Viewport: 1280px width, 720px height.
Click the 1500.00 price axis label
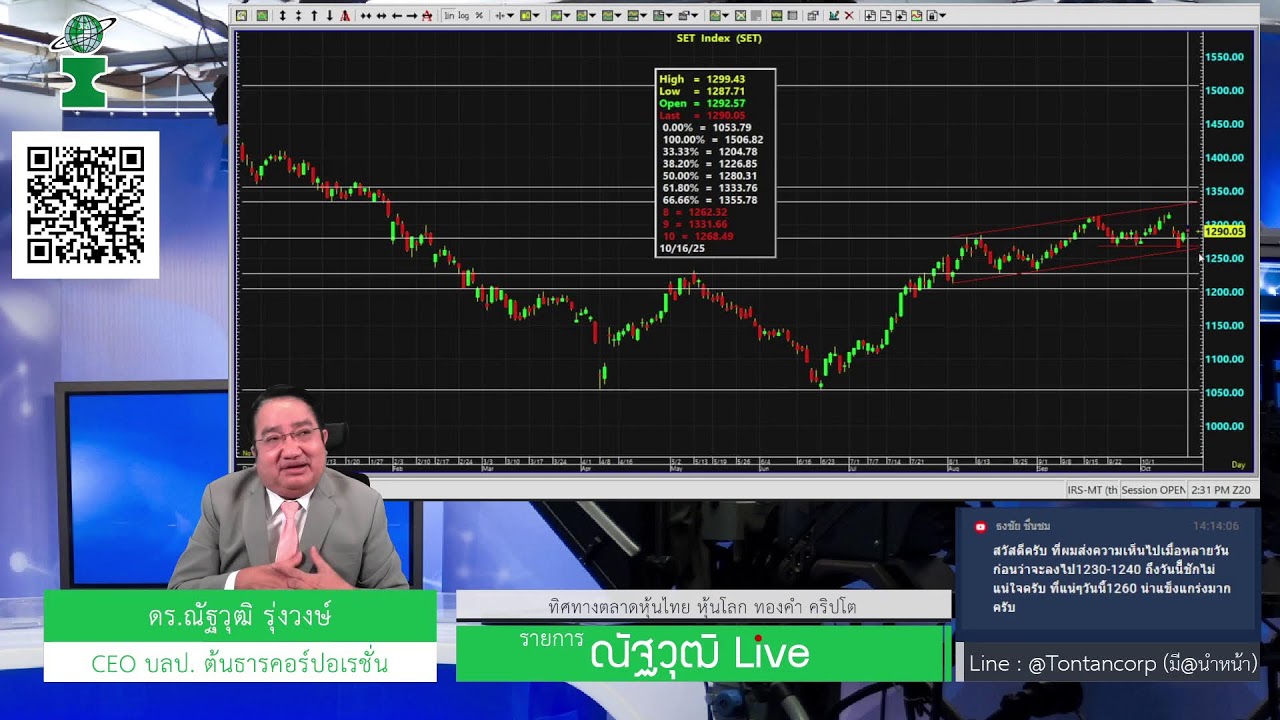click(x=1224, y=91)
